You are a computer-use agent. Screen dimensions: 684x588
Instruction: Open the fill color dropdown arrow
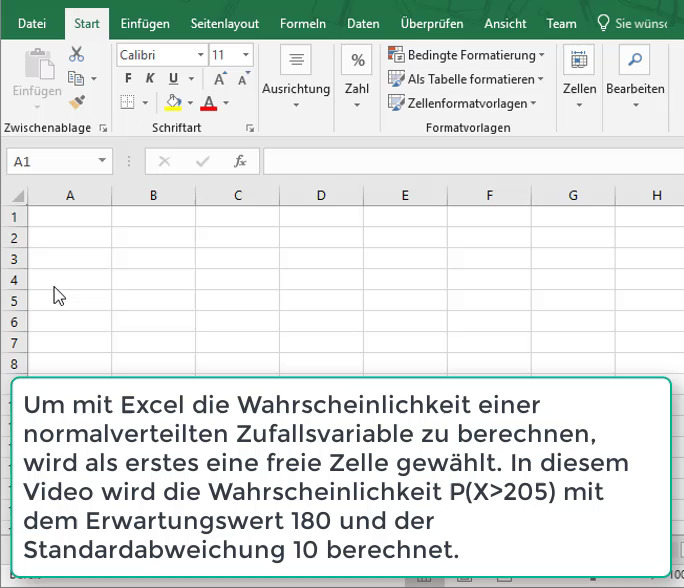click(190, 103)
